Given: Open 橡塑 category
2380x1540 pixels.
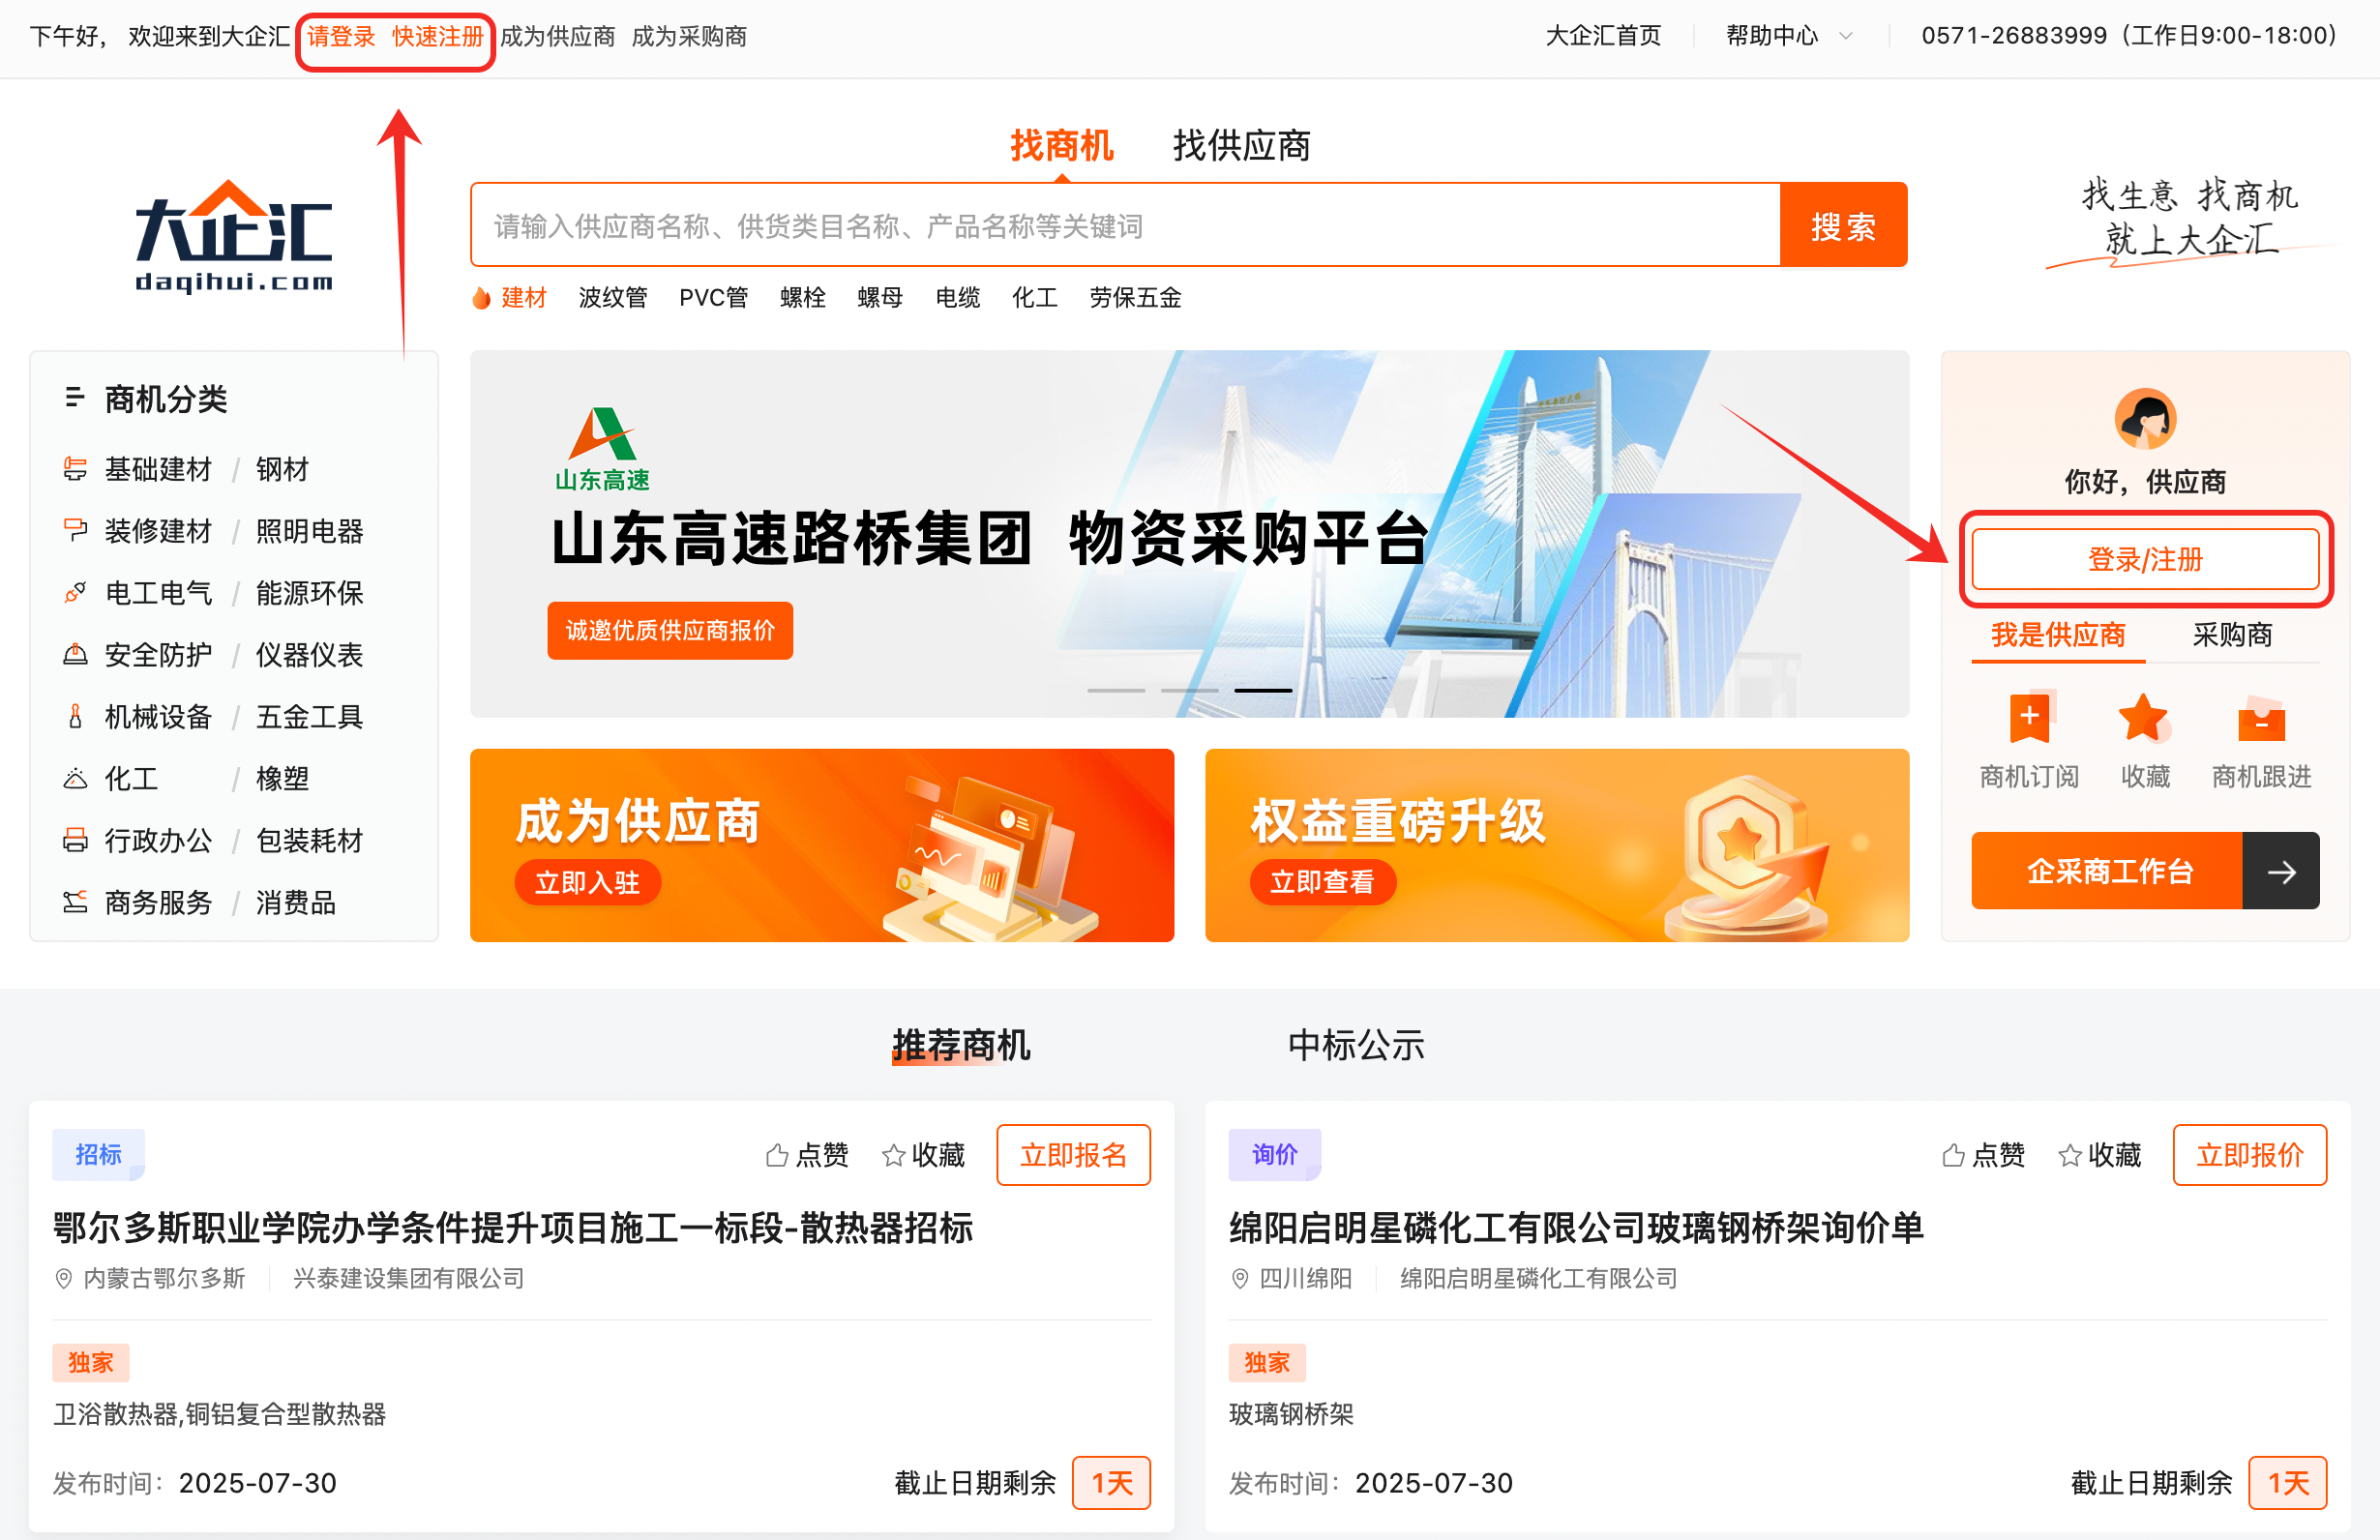Looking at the screenshot, I should coord(282,779).
